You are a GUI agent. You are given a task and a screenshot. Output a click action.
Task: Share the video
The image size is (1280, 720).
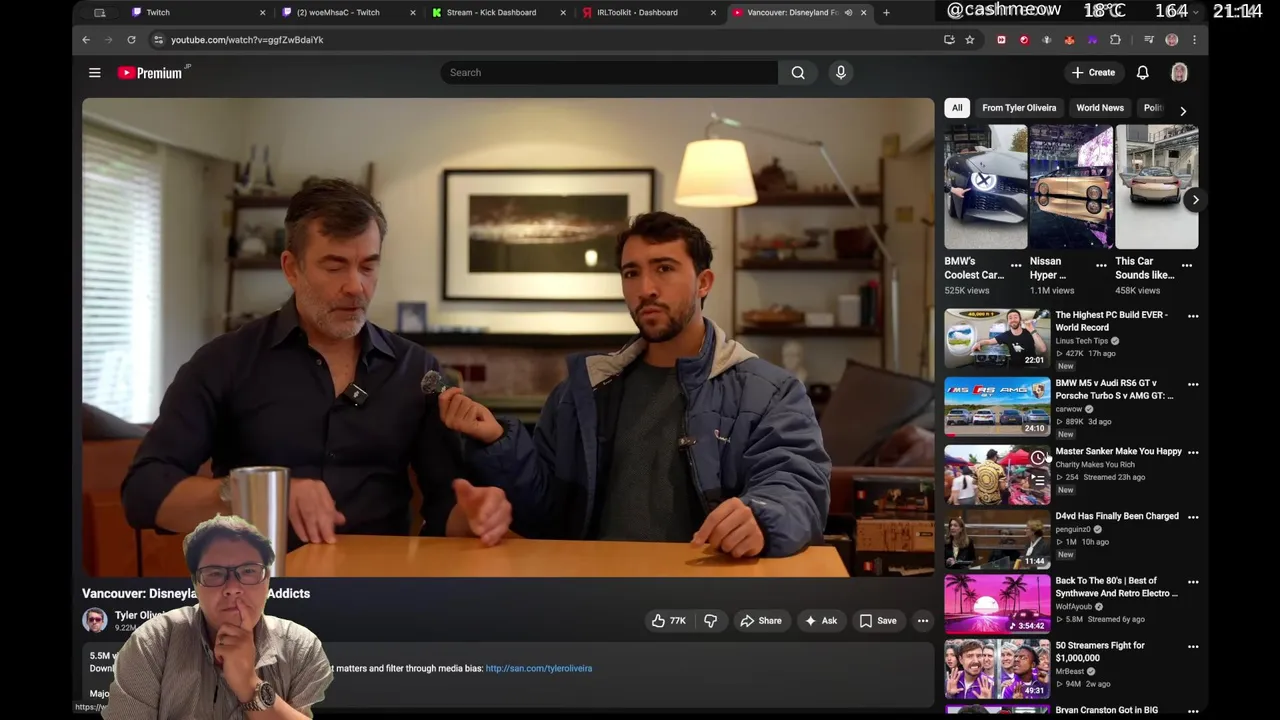pos(760,621)
